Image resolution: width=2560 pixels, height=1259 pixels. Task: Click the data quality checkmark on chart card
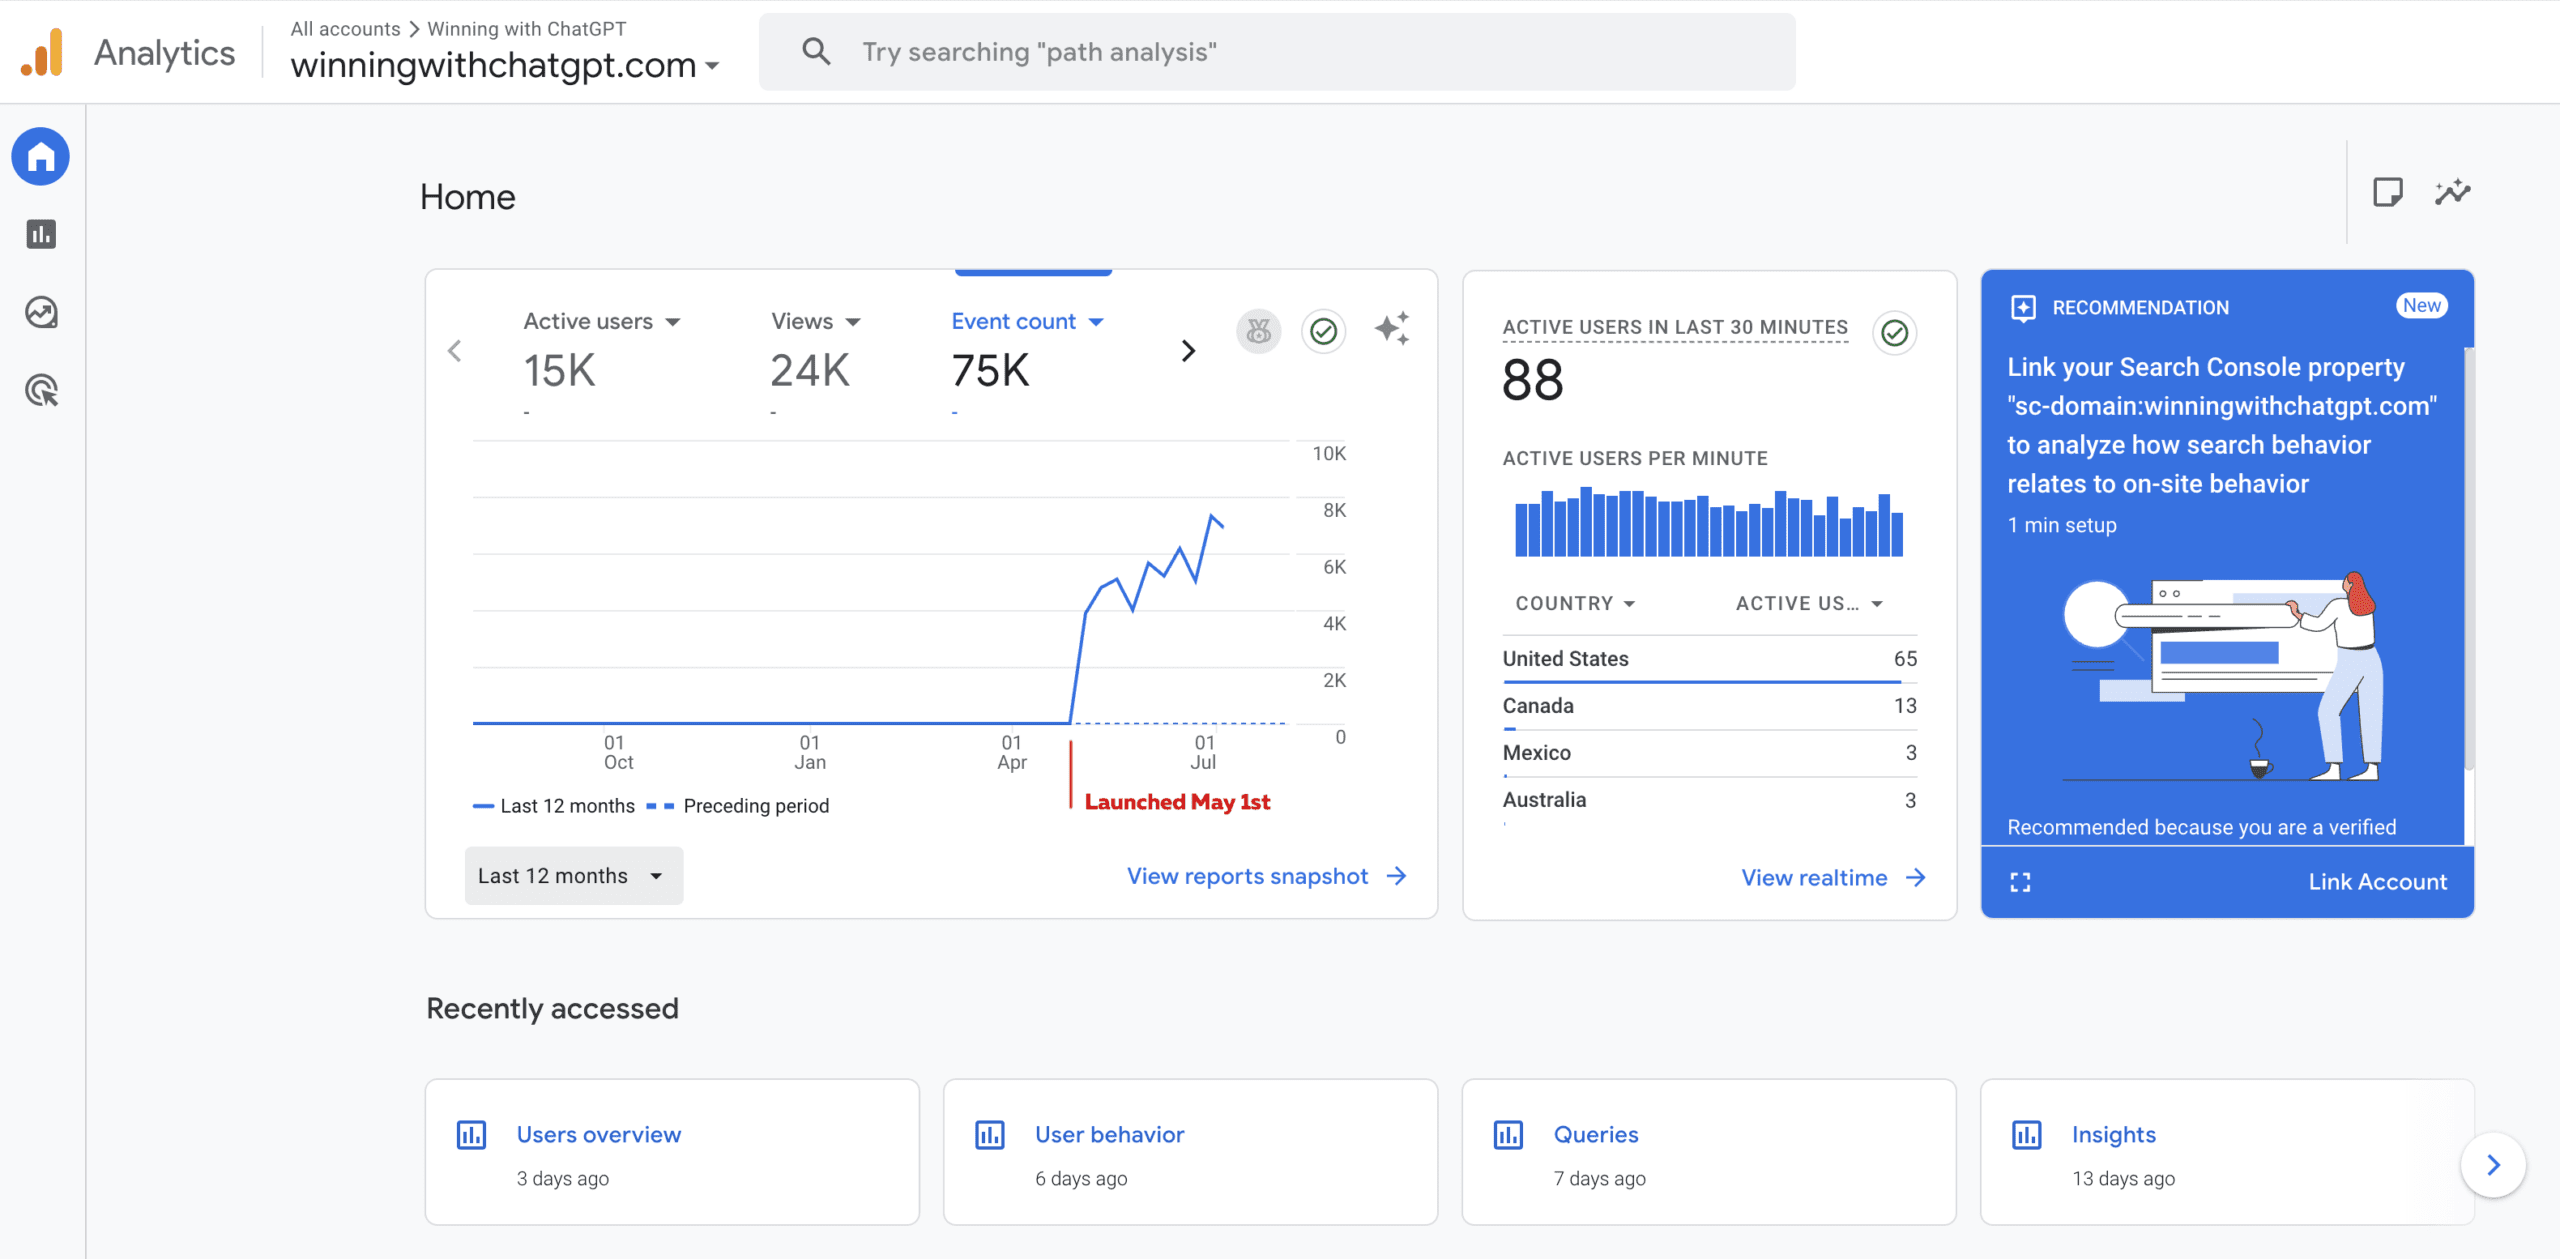click(x=1324, y=331)
